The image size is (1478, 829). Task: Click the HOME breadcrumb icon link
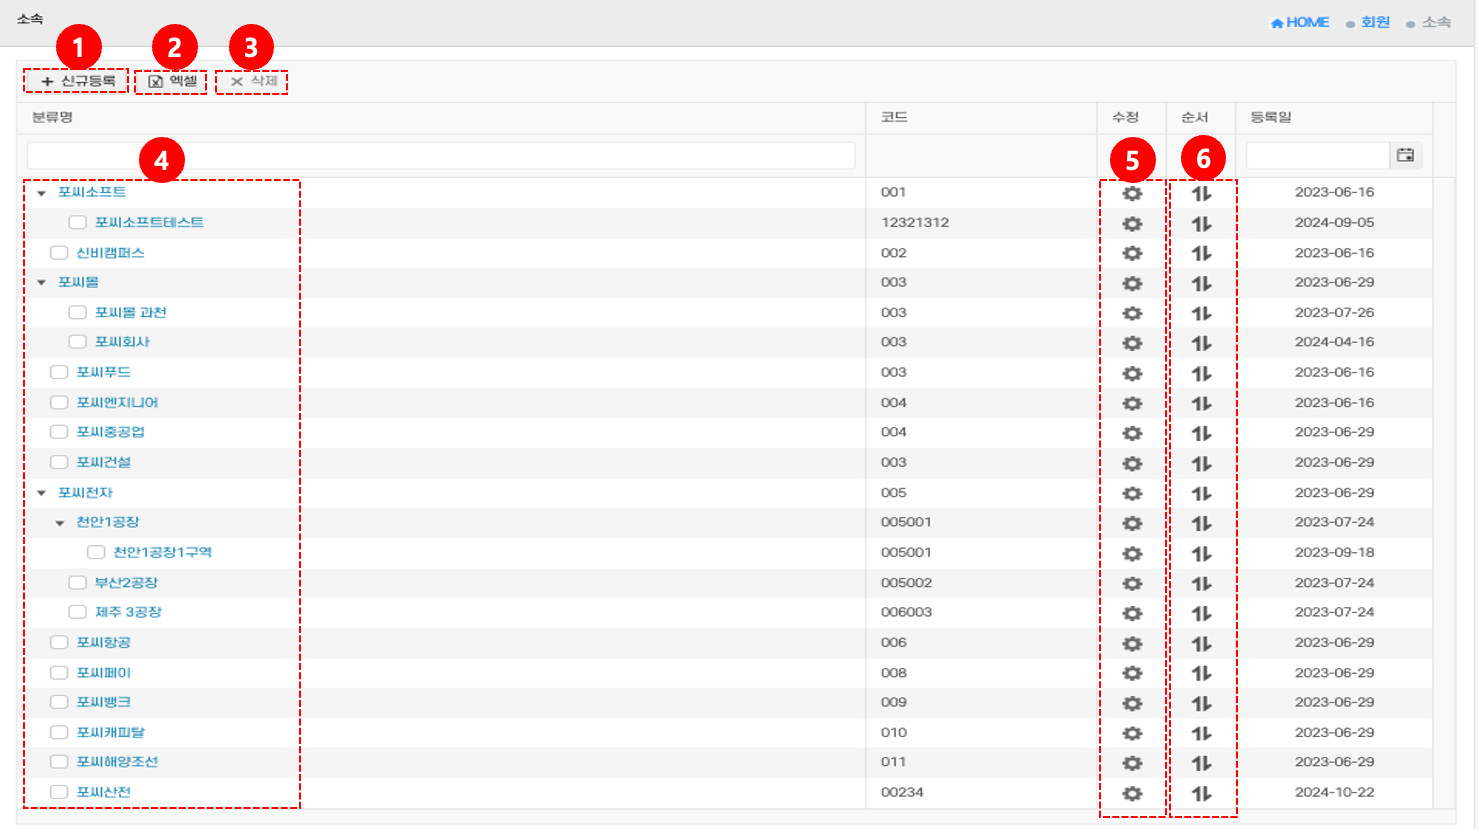[1299, 22]
